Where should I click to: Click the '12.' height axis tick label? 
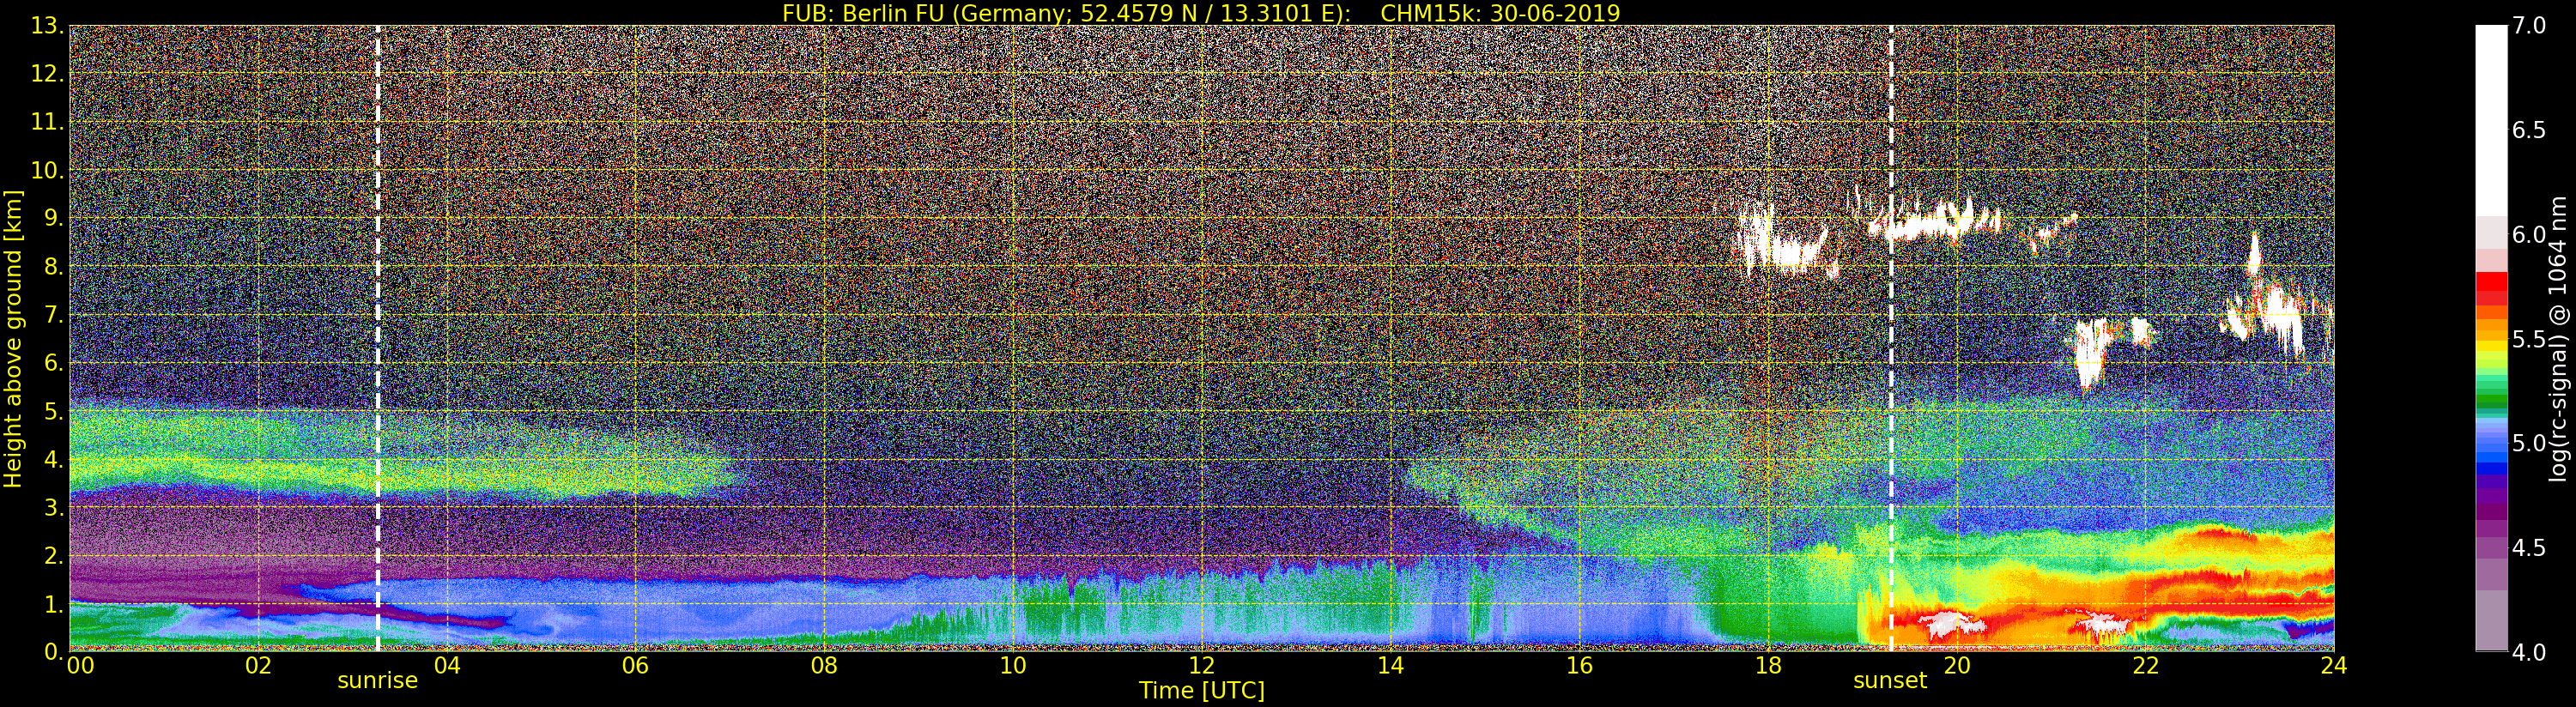[47, 74]
